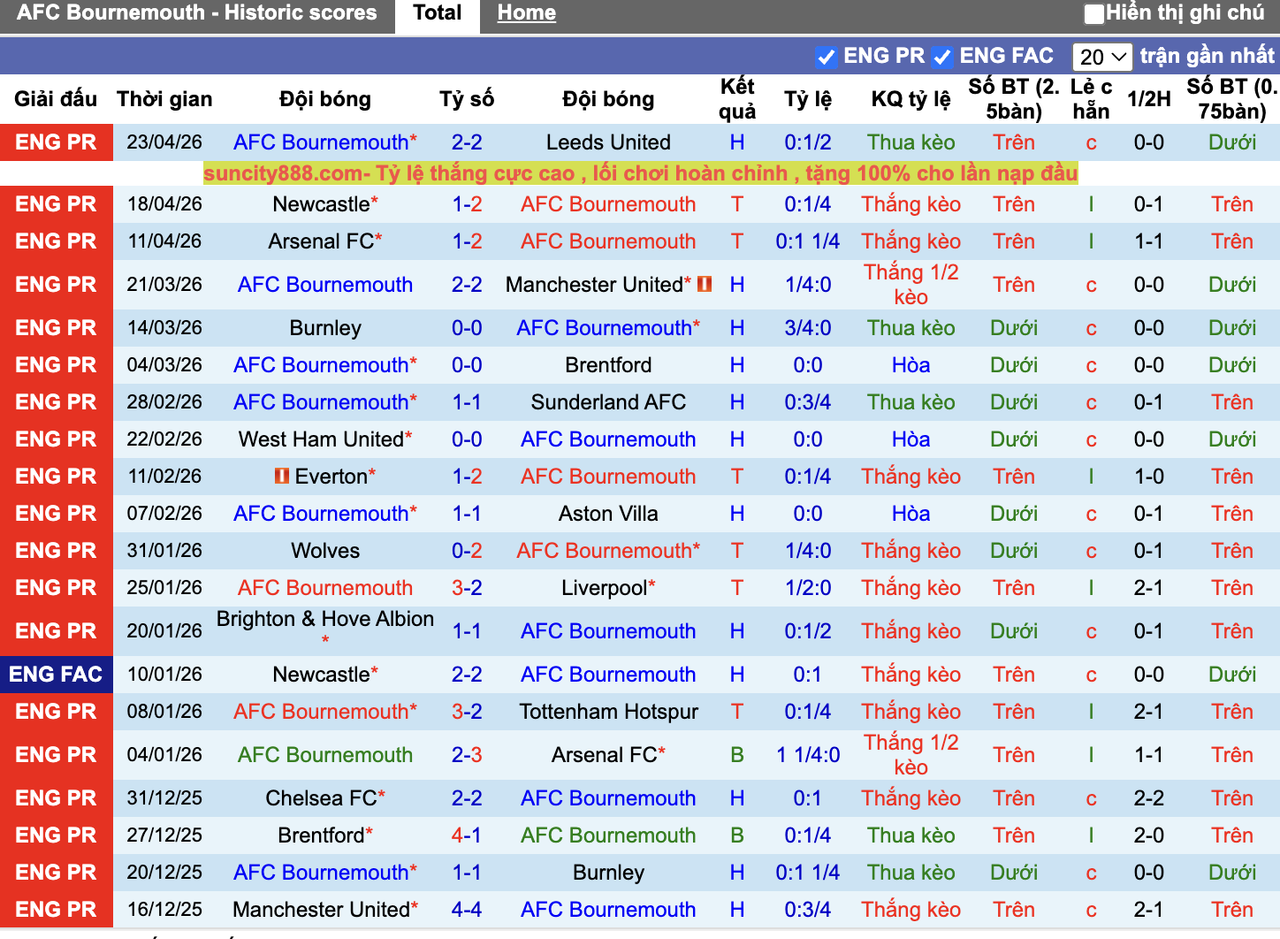Open Leeds United team link

tap(608, 142)
